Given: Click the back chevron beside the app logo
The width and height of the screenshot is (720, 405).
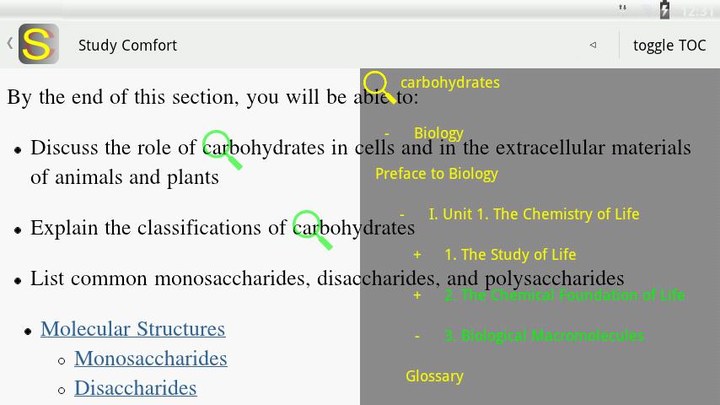Looking at the screenshot, I should [x=9, y=44].
